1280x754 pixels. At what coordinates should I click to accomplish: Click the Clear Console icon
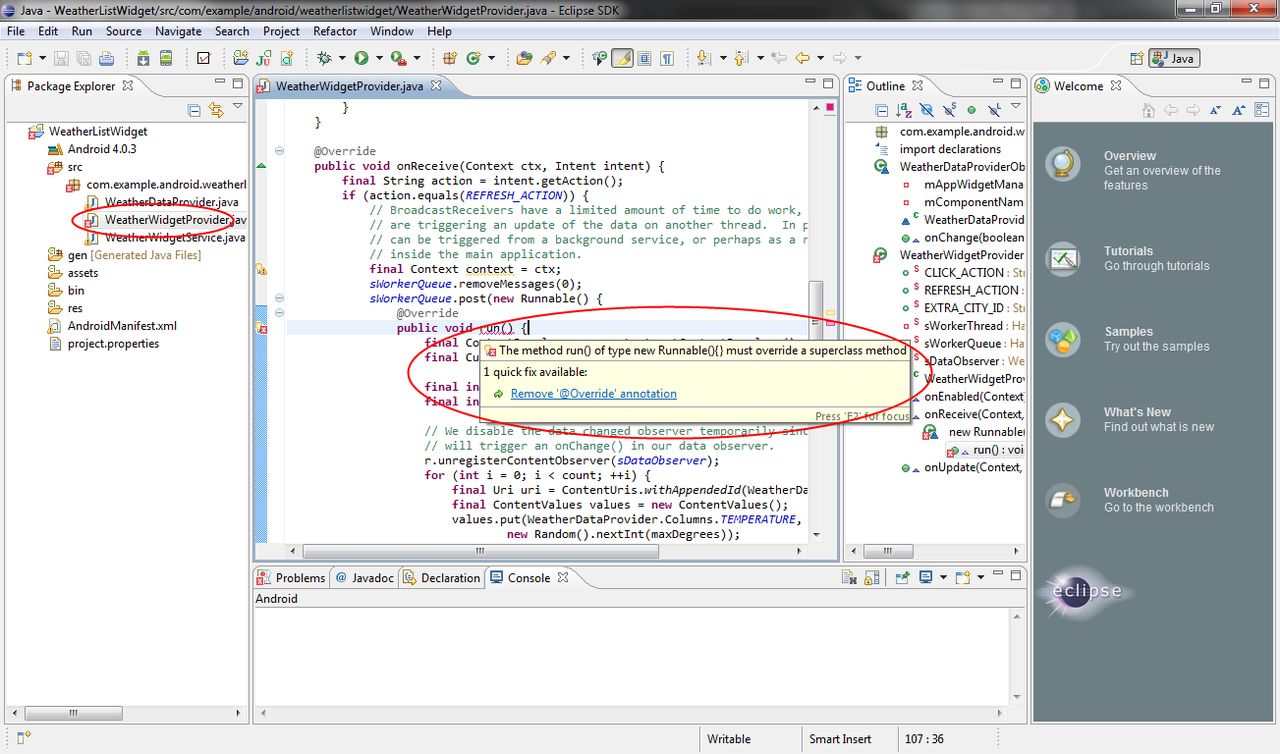(850, 577)
